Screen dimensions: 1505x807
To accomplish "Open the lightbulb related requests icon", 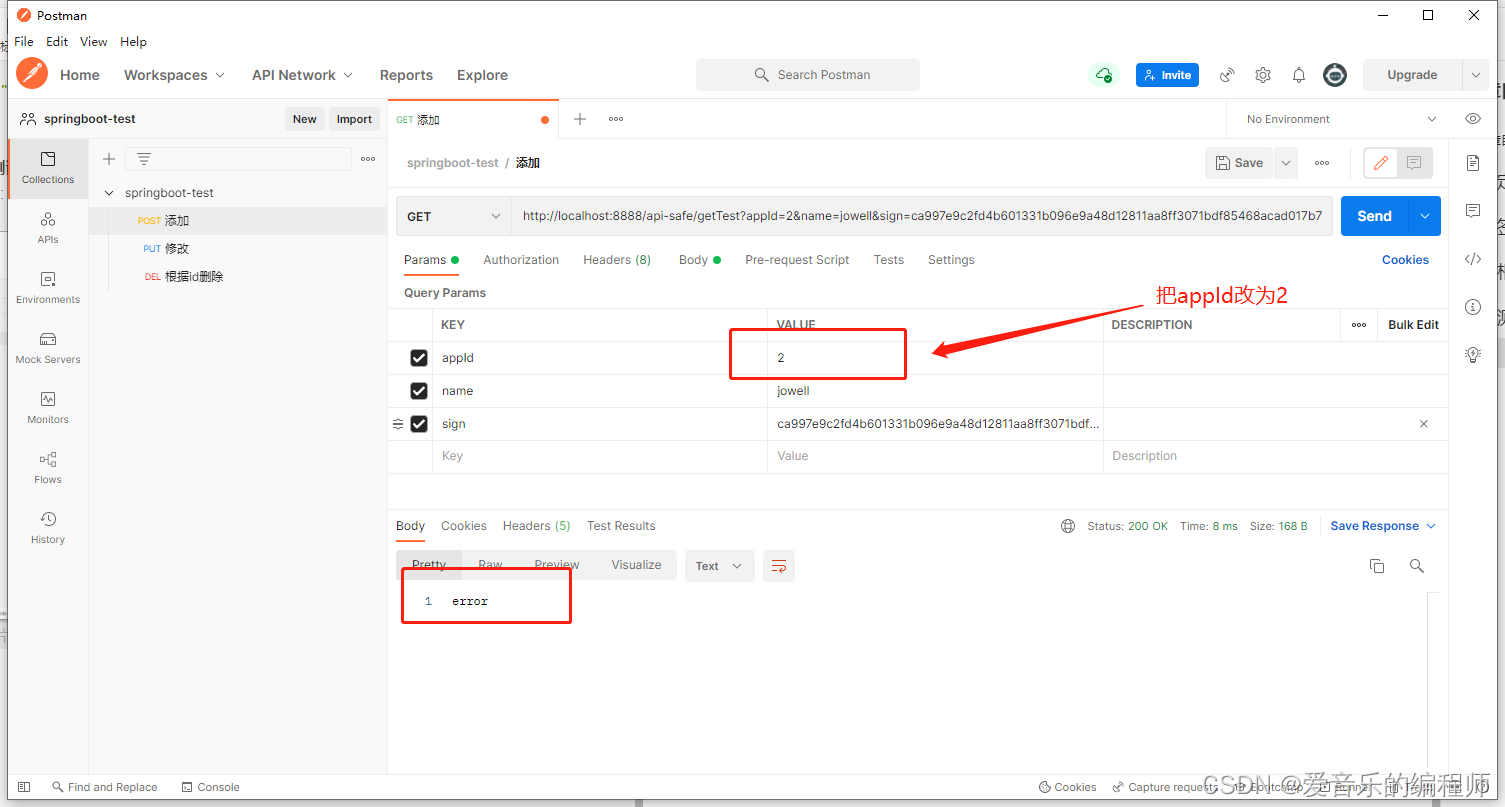I will (1473, 354).
